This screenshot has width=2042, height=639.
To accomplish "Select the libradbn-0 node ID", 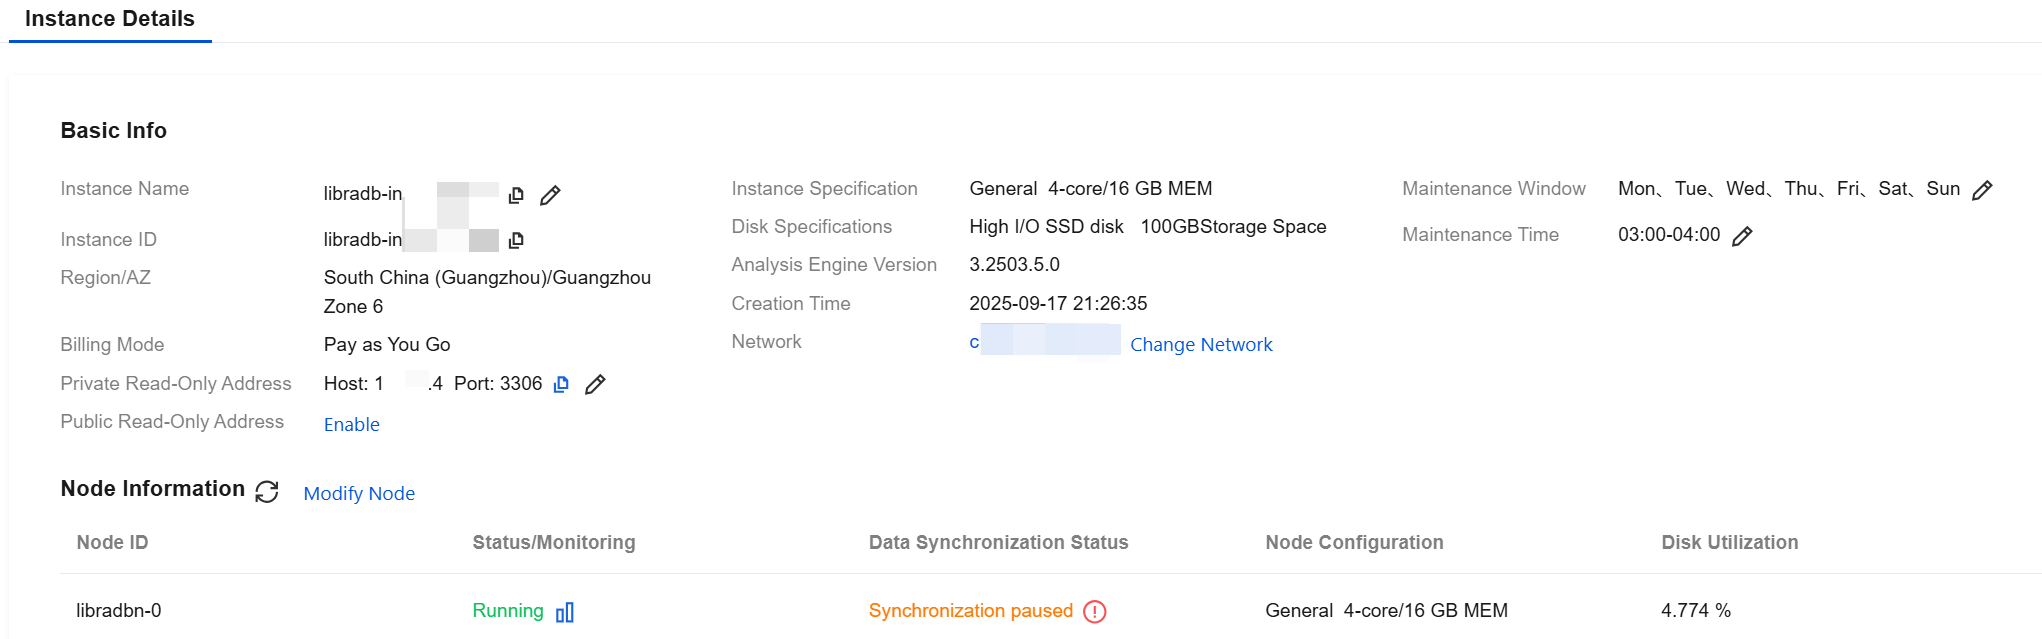I will [x=119, y=610].
